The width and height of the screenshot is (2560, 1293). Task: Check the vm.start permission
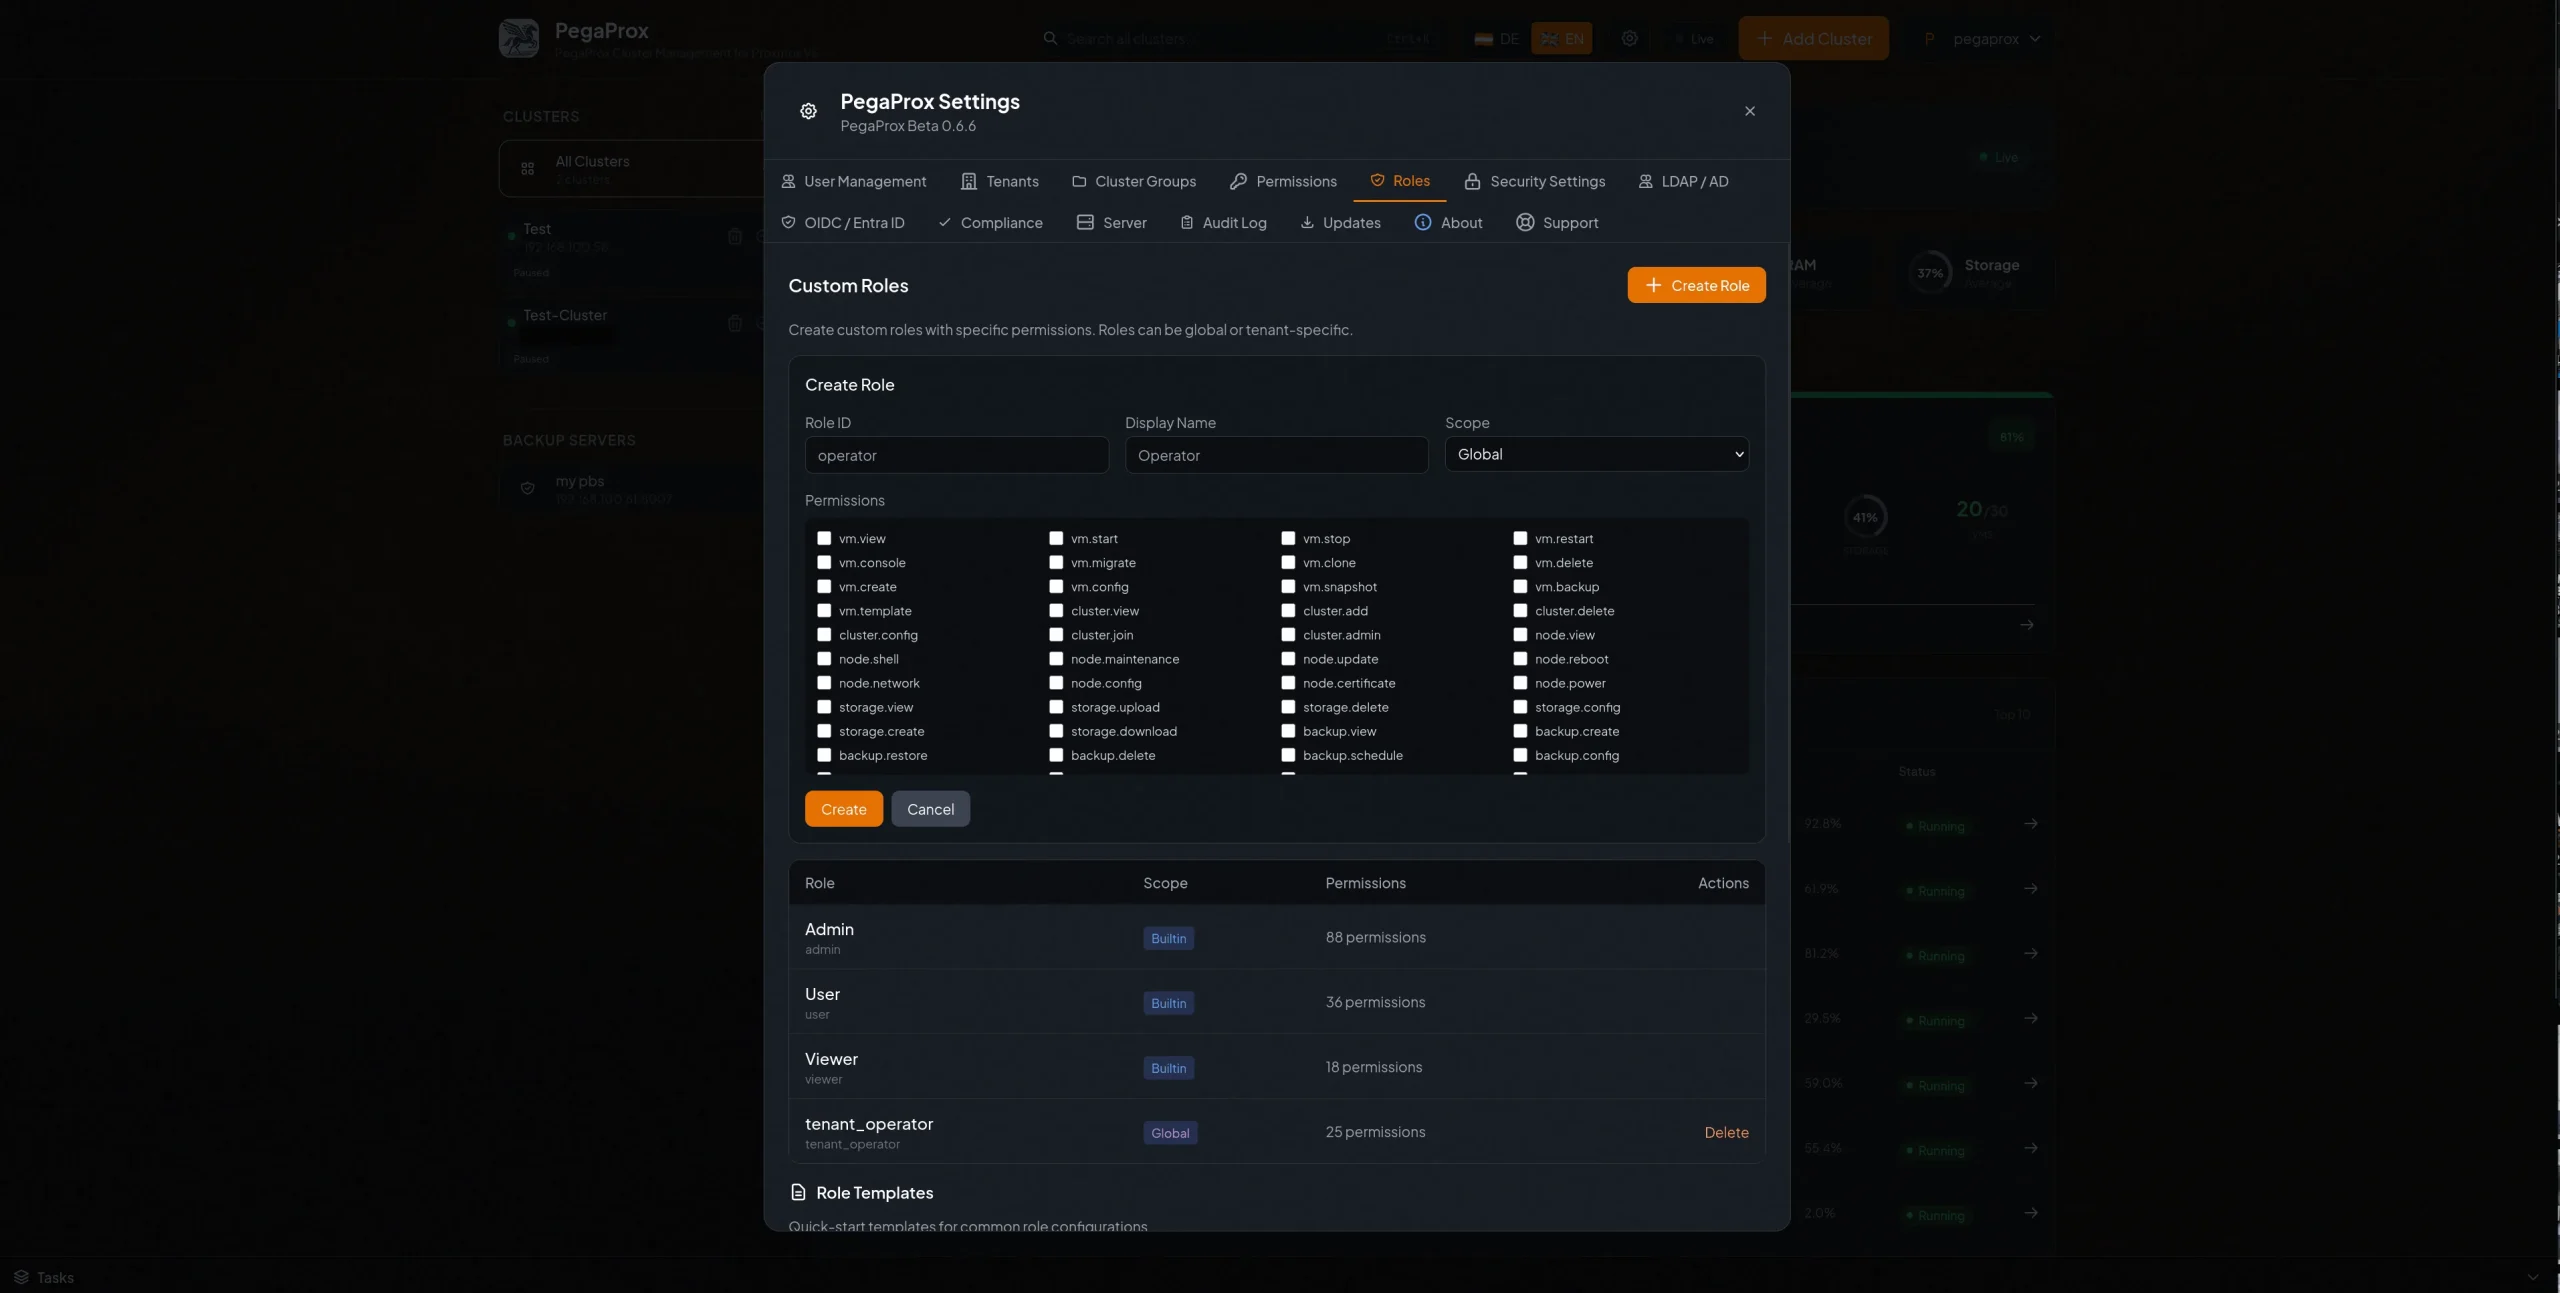click(1056, 538)
